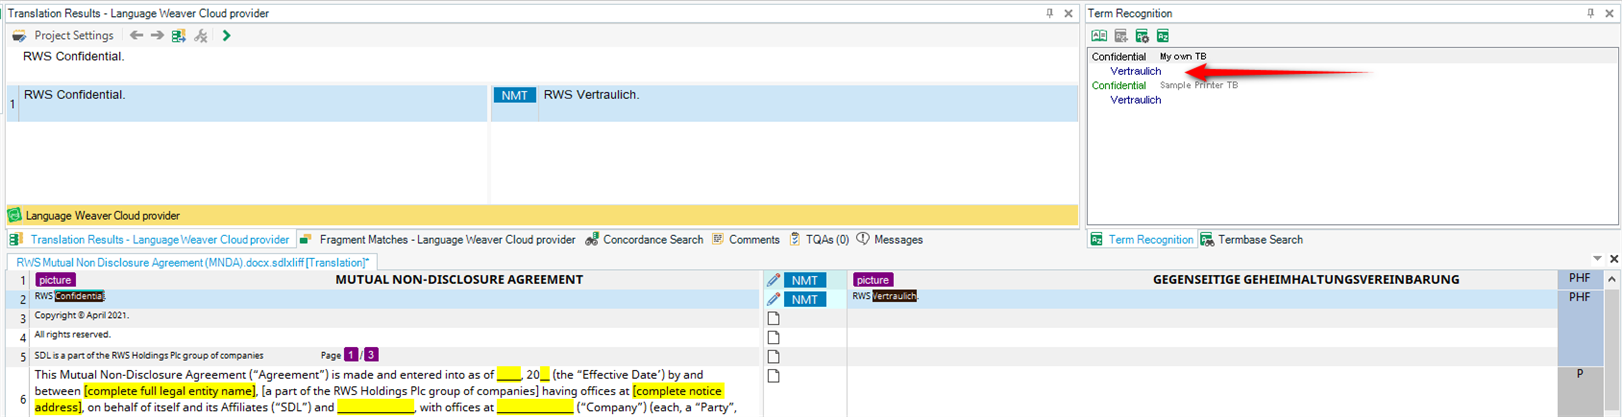Open Project Settings in Translation Results toolbar
The height and width of the screenshot is (417, 1622).
click(x=64, y=36)
